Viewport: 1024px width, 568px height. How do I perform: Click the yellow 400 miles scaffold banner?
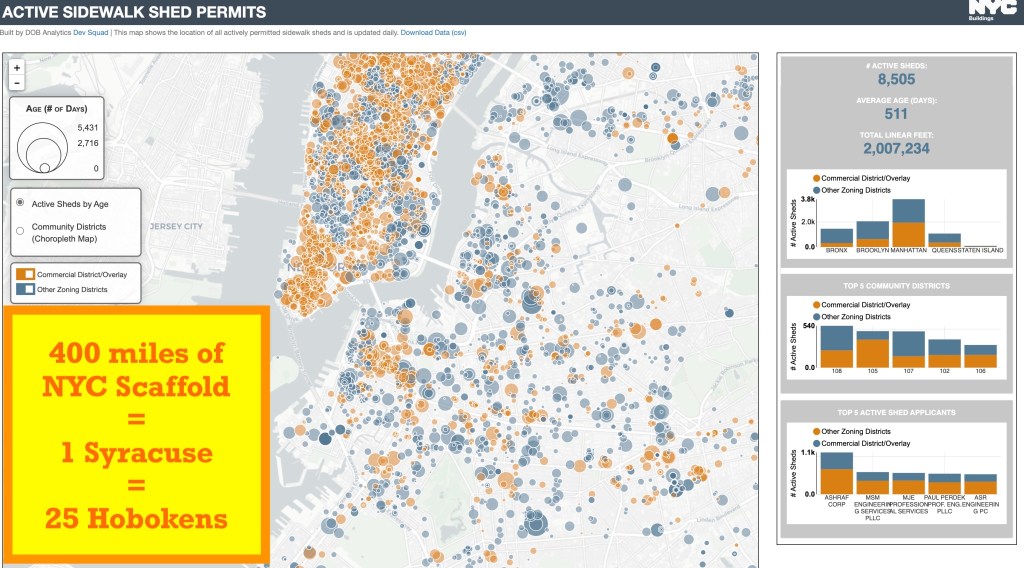135,433
